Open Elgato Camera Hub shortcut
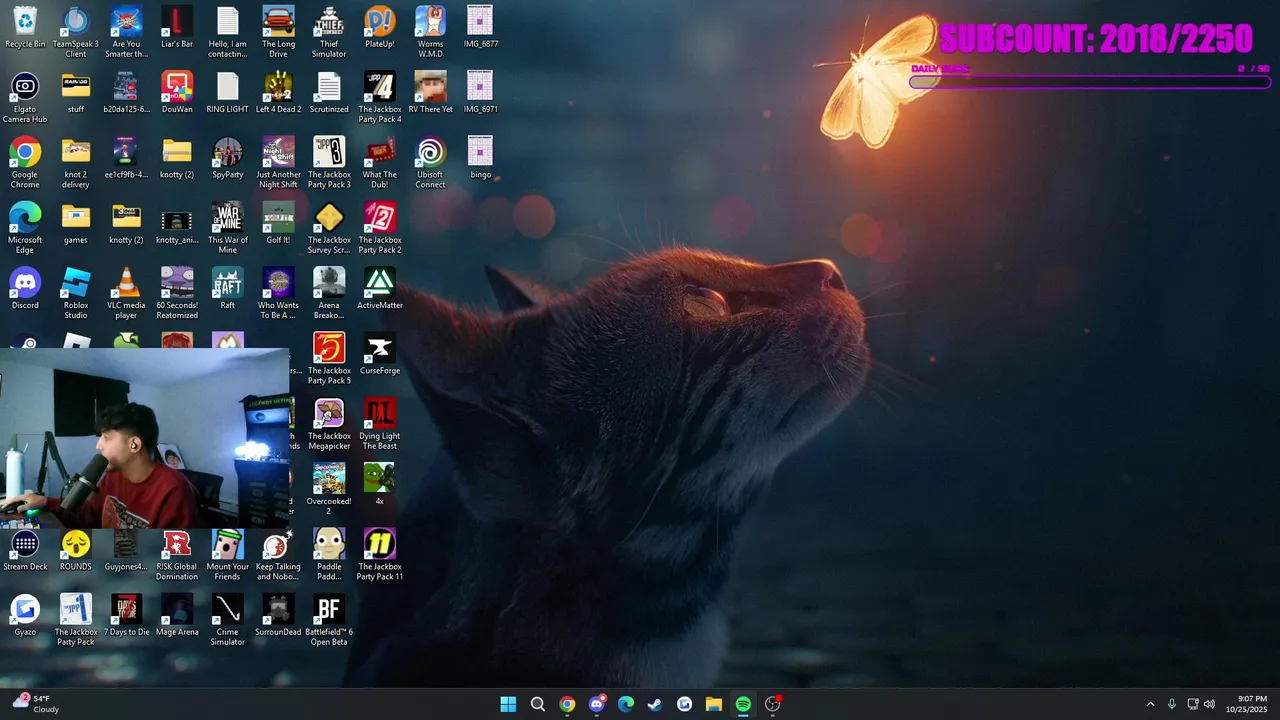Image resolution: width=1280 pixels, height=720 pixels. (x=25, y=97)
